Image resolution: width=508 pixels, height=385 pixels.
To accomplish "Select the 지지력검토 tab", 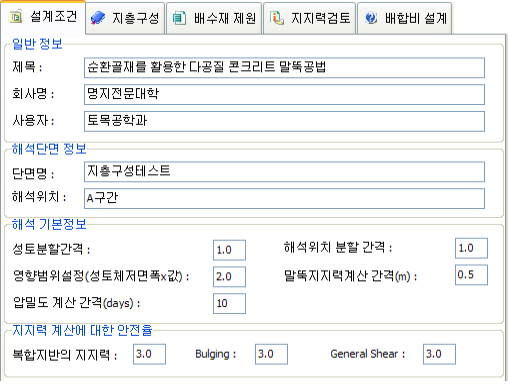I will coord(309,18).
